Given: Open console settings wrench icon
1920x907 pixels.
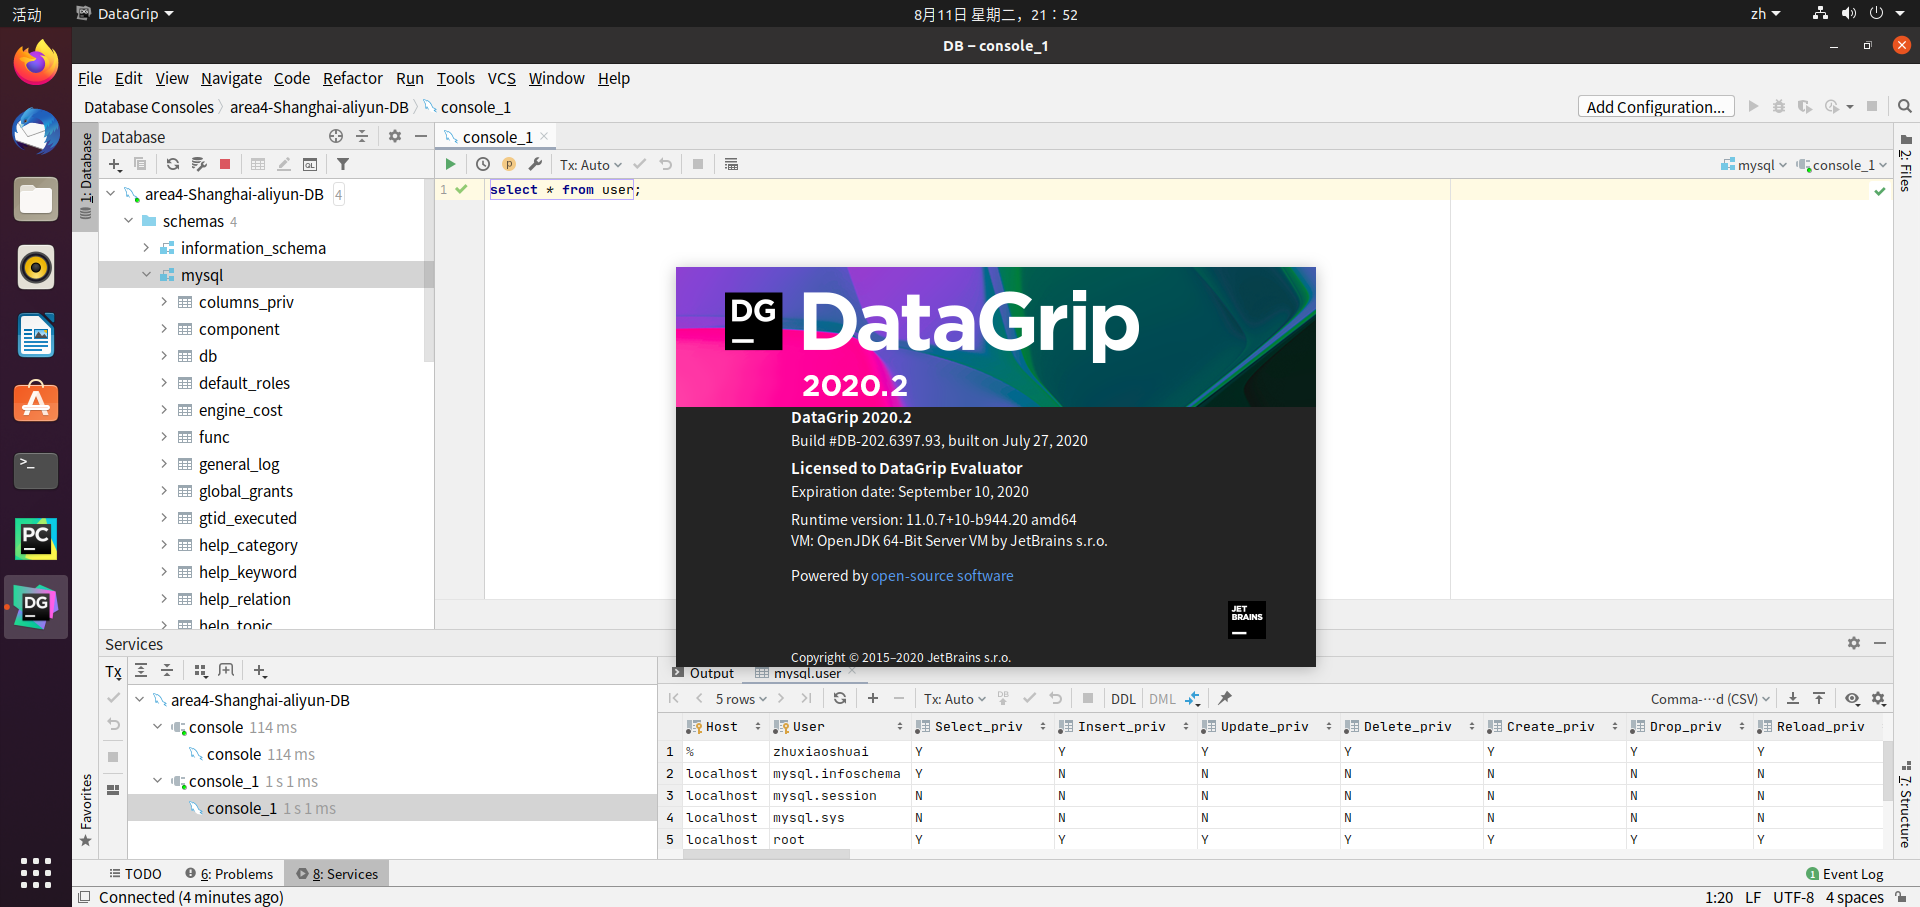Looking at the screenshot, I should (x=535, y=164).
